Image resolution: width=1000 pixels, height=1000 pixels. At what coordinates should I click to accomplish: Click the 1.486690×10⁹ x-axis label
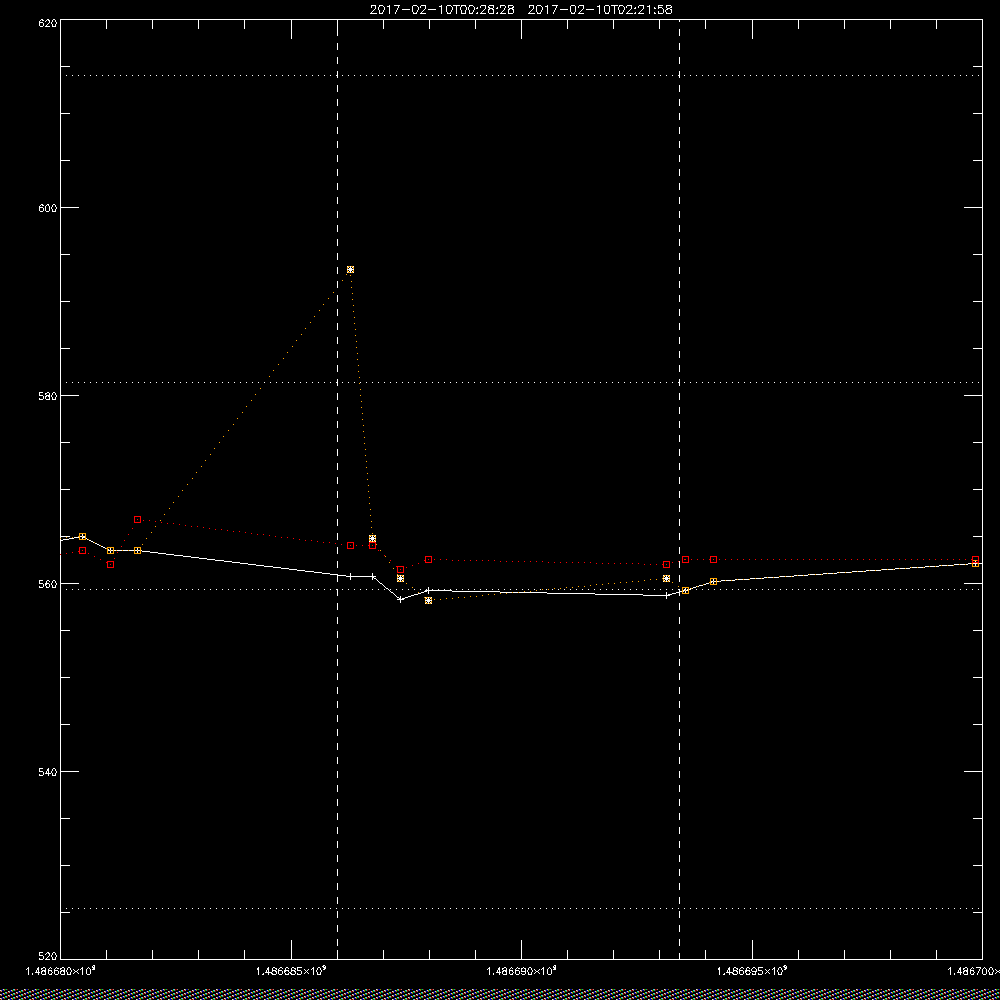coord(522,971)
